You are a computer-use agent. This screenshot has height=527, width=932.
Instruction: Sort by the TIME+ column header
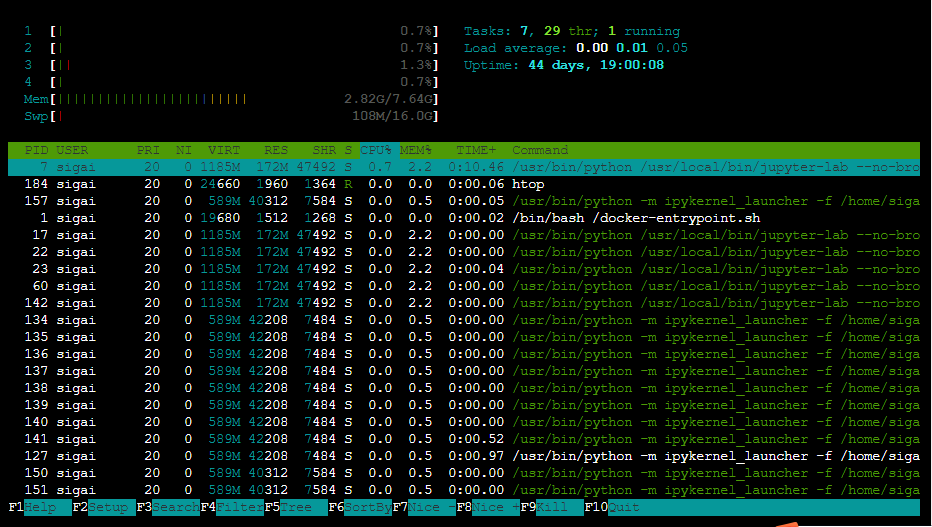coord(476,150)
